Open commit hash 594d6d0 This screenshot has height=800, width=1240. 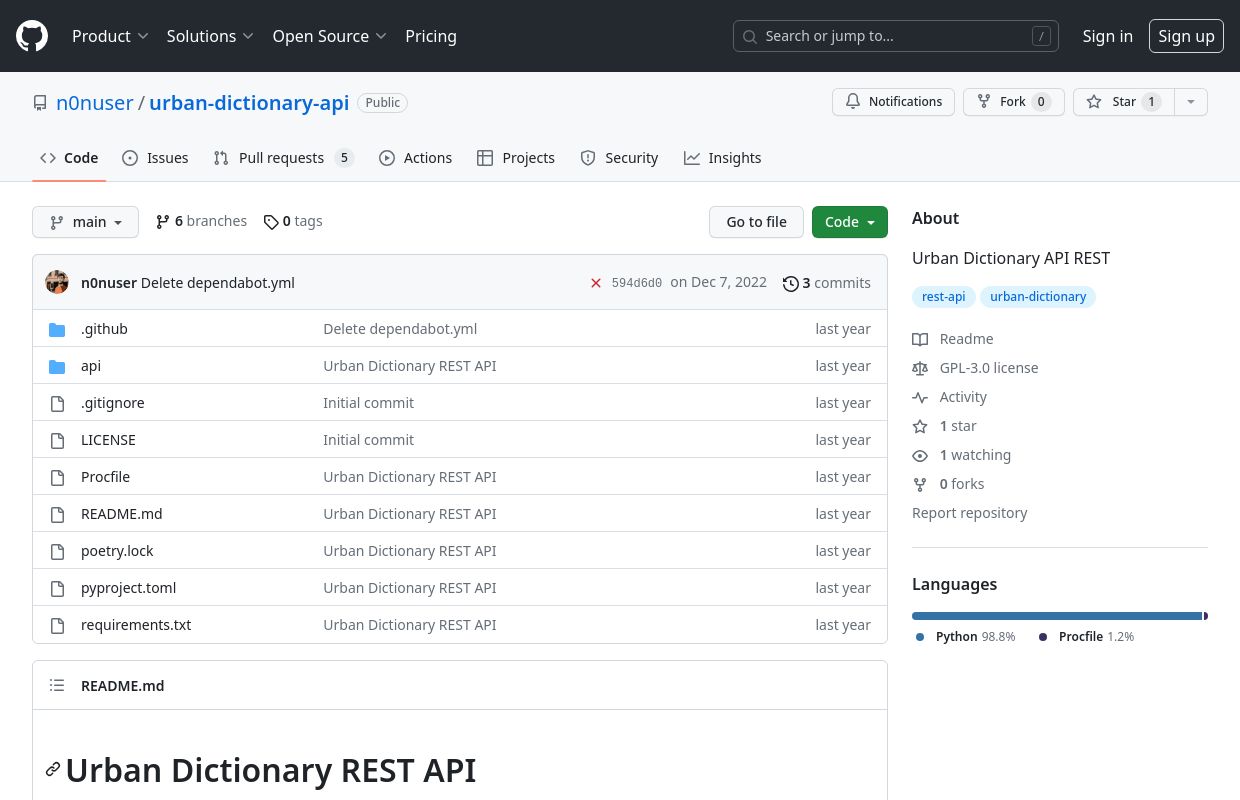(x=637, y=283)
